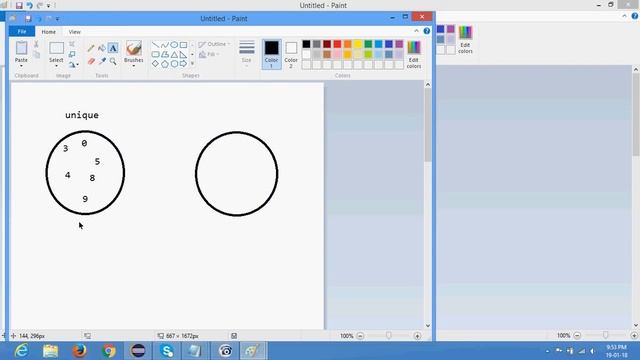Click Undo in background Paint window toolbar
Image resolution: width=640 pixels, height=360 pixels.
click(29, 5)
